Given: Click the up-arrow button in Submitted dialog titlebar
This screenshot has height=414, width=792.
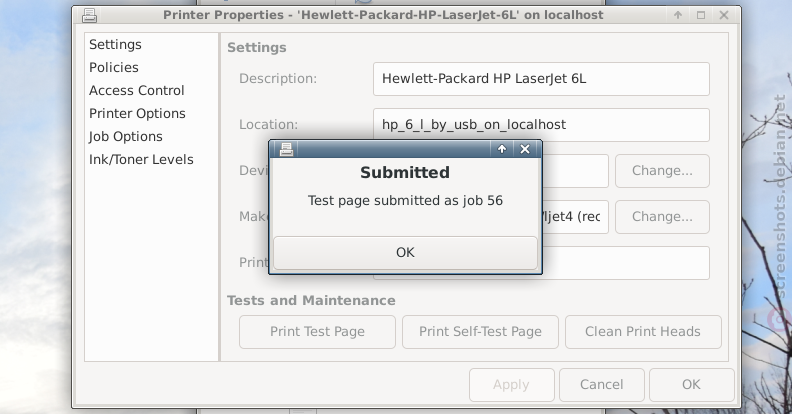Looking at the screenshot, I should 502,149.
